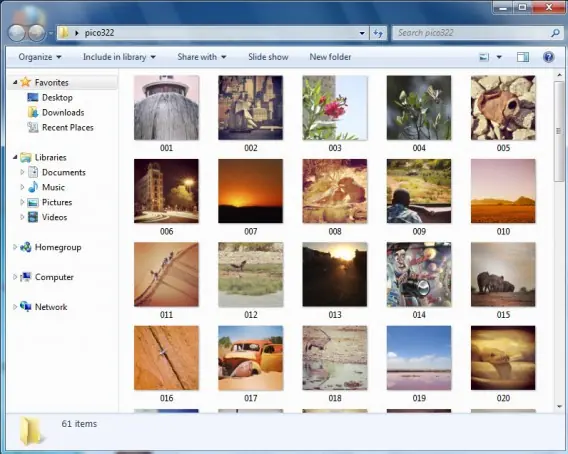Open the Include in library dropdown

[x=119, y=57]
